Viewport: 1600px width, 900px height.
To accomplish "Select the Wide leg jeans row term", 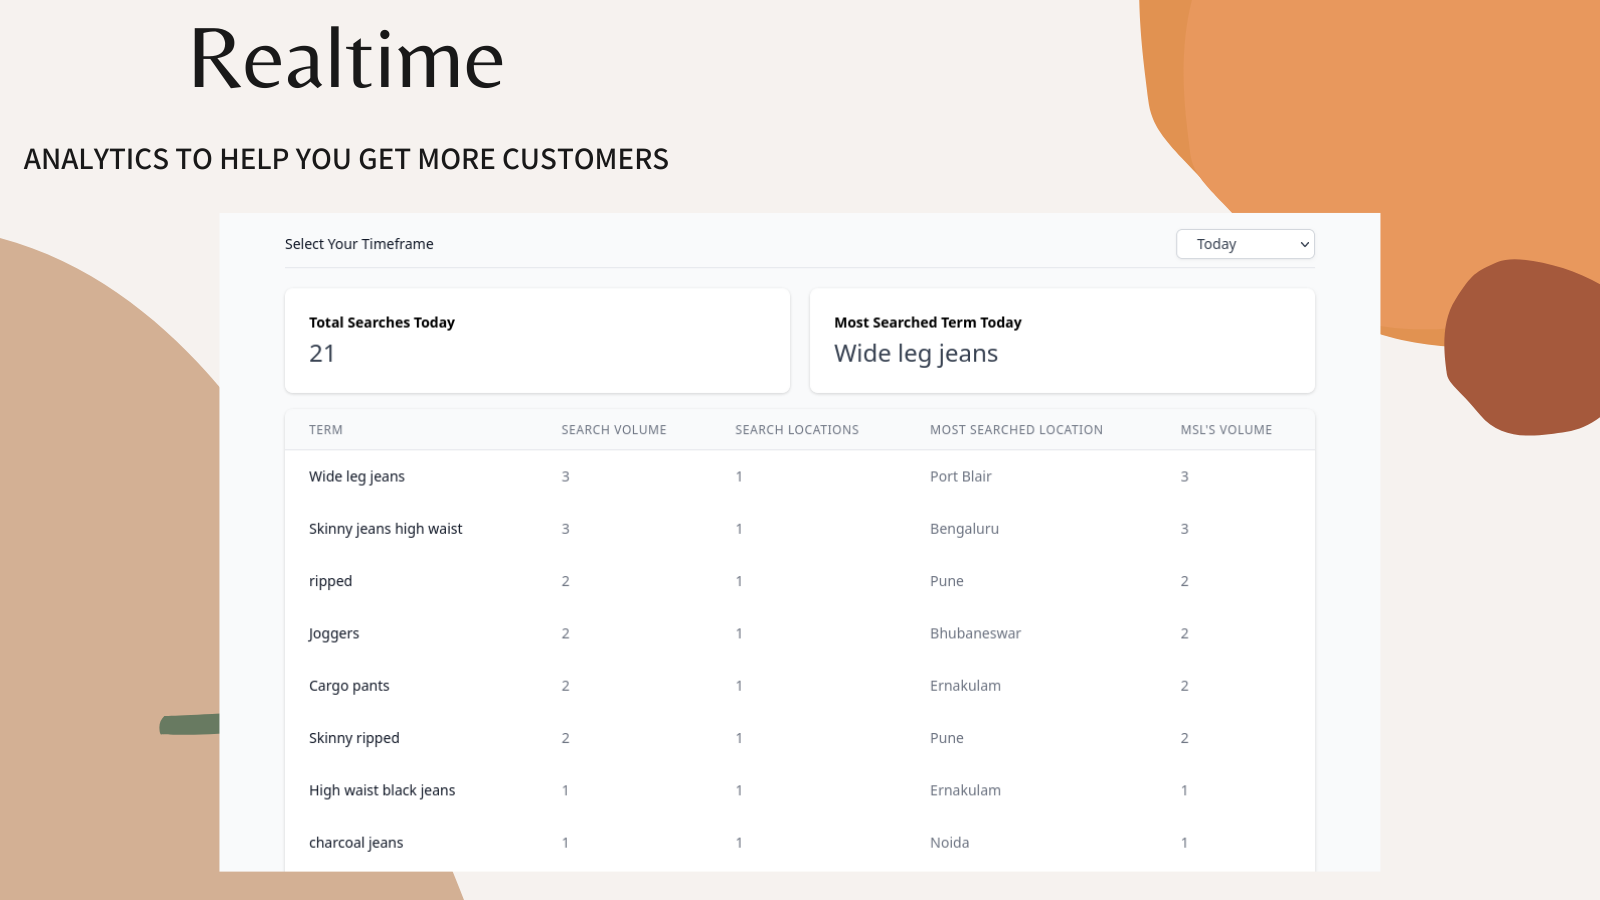I will pos(357,477).
